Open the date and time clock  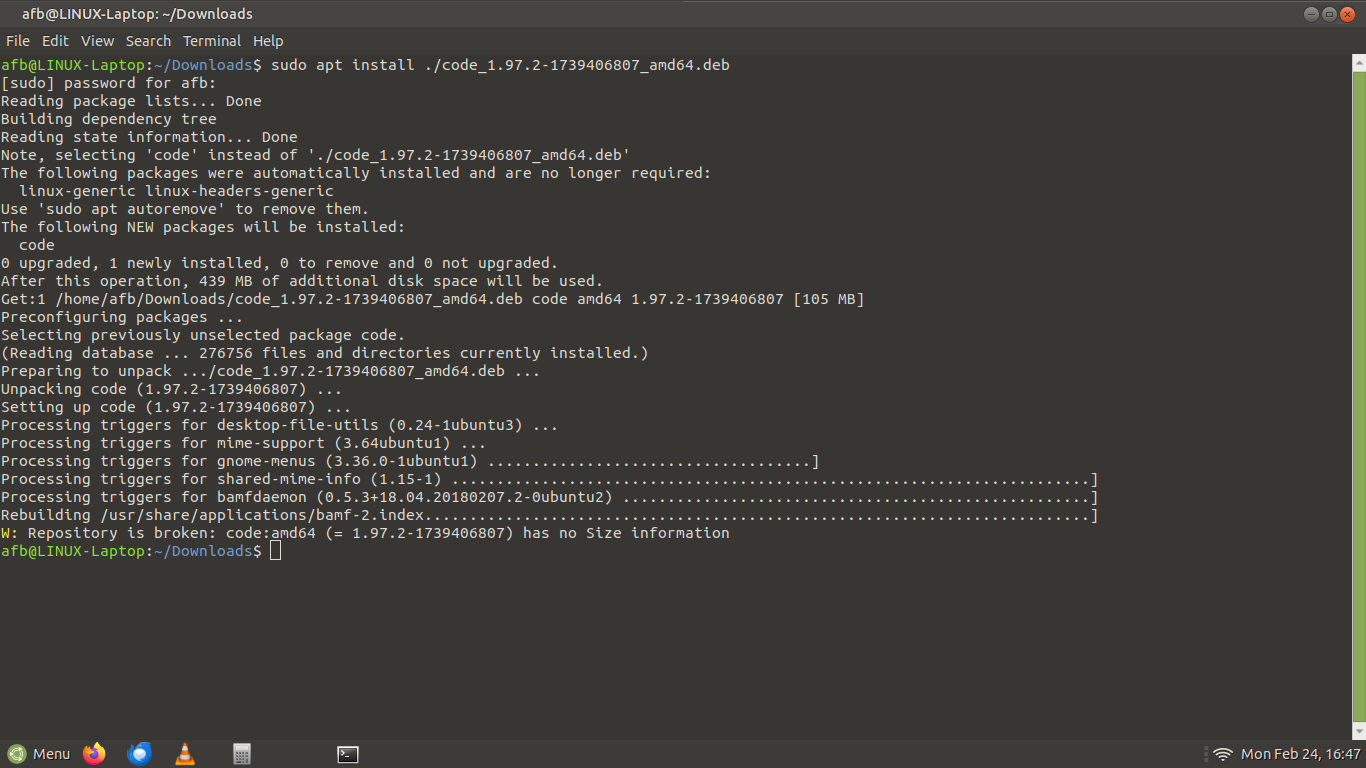coord(1300,754)
